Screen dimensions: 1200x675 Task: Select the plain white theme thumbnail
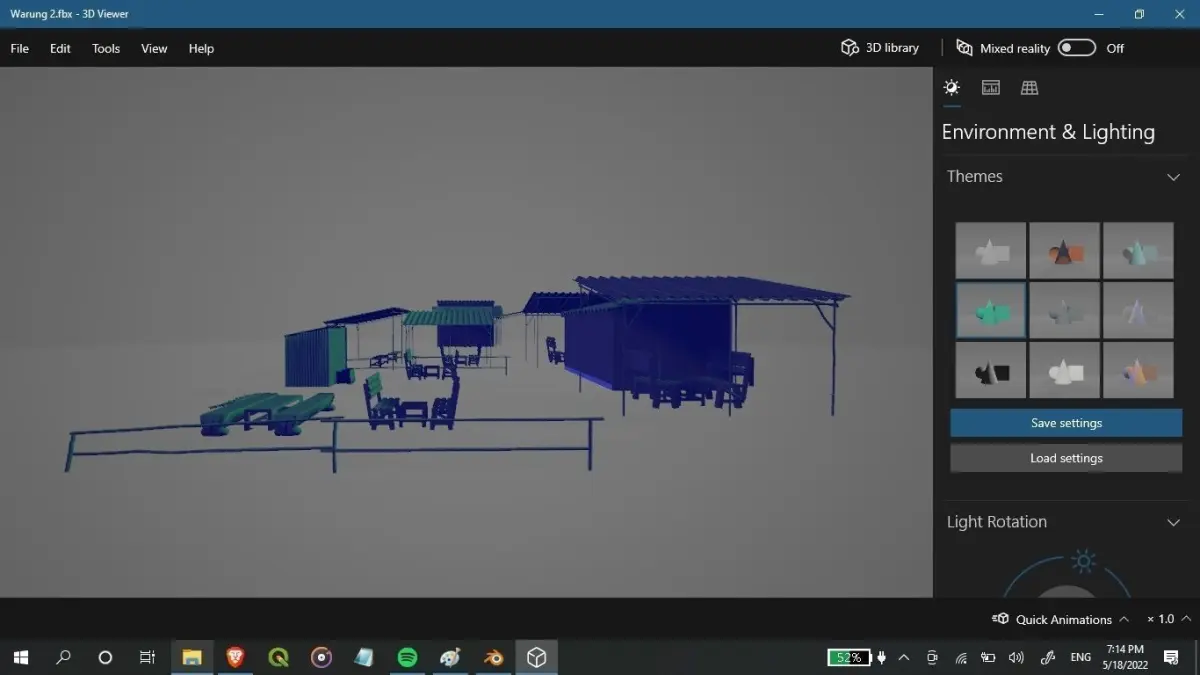click(x=990, y=250)
